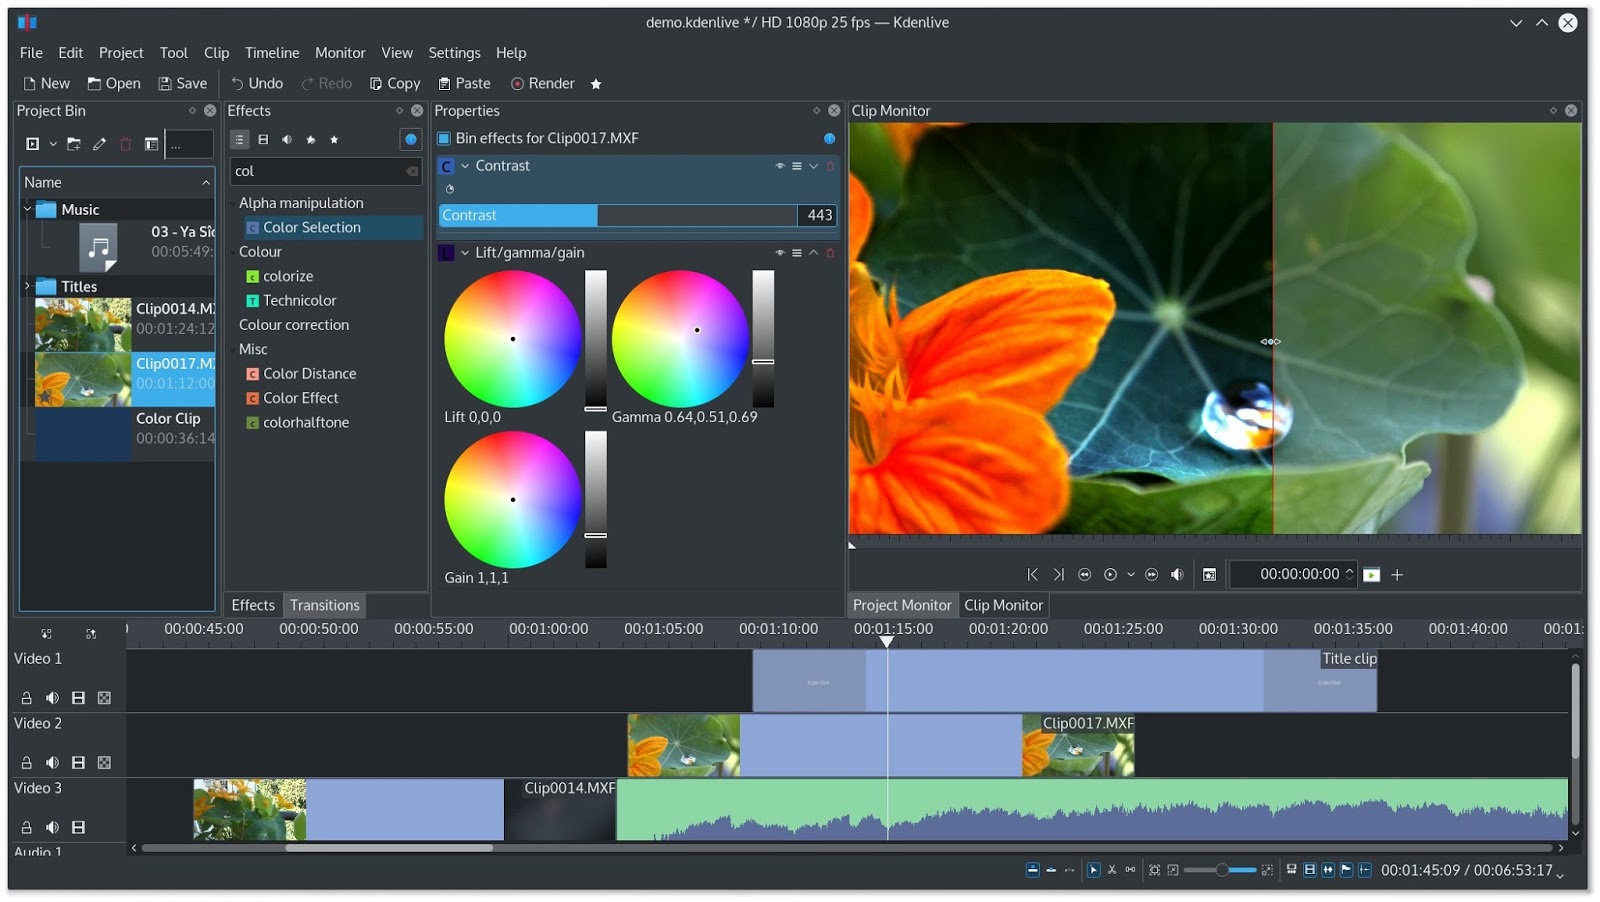
Task: Collapse the Music folder in Project Bin
Action: 27,210
